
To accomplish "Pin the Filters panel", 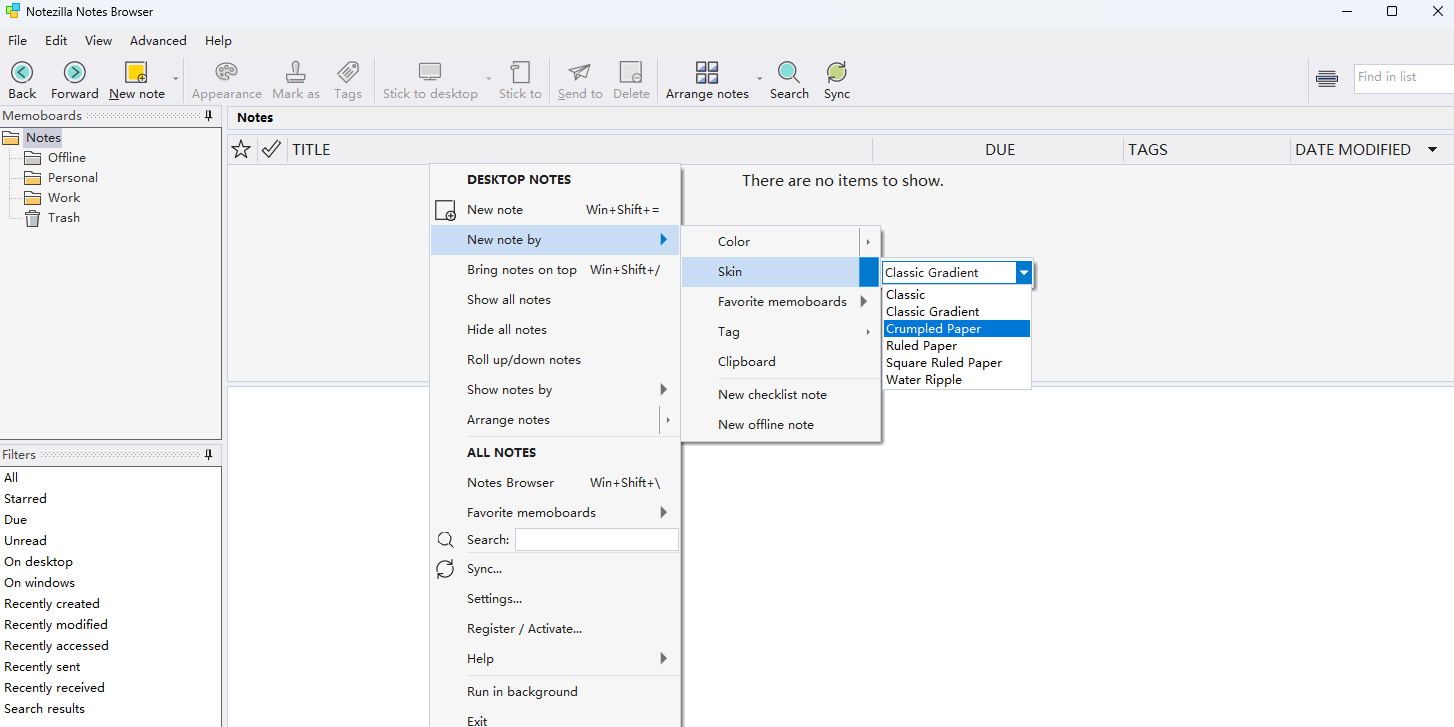I will coord(209,455).
